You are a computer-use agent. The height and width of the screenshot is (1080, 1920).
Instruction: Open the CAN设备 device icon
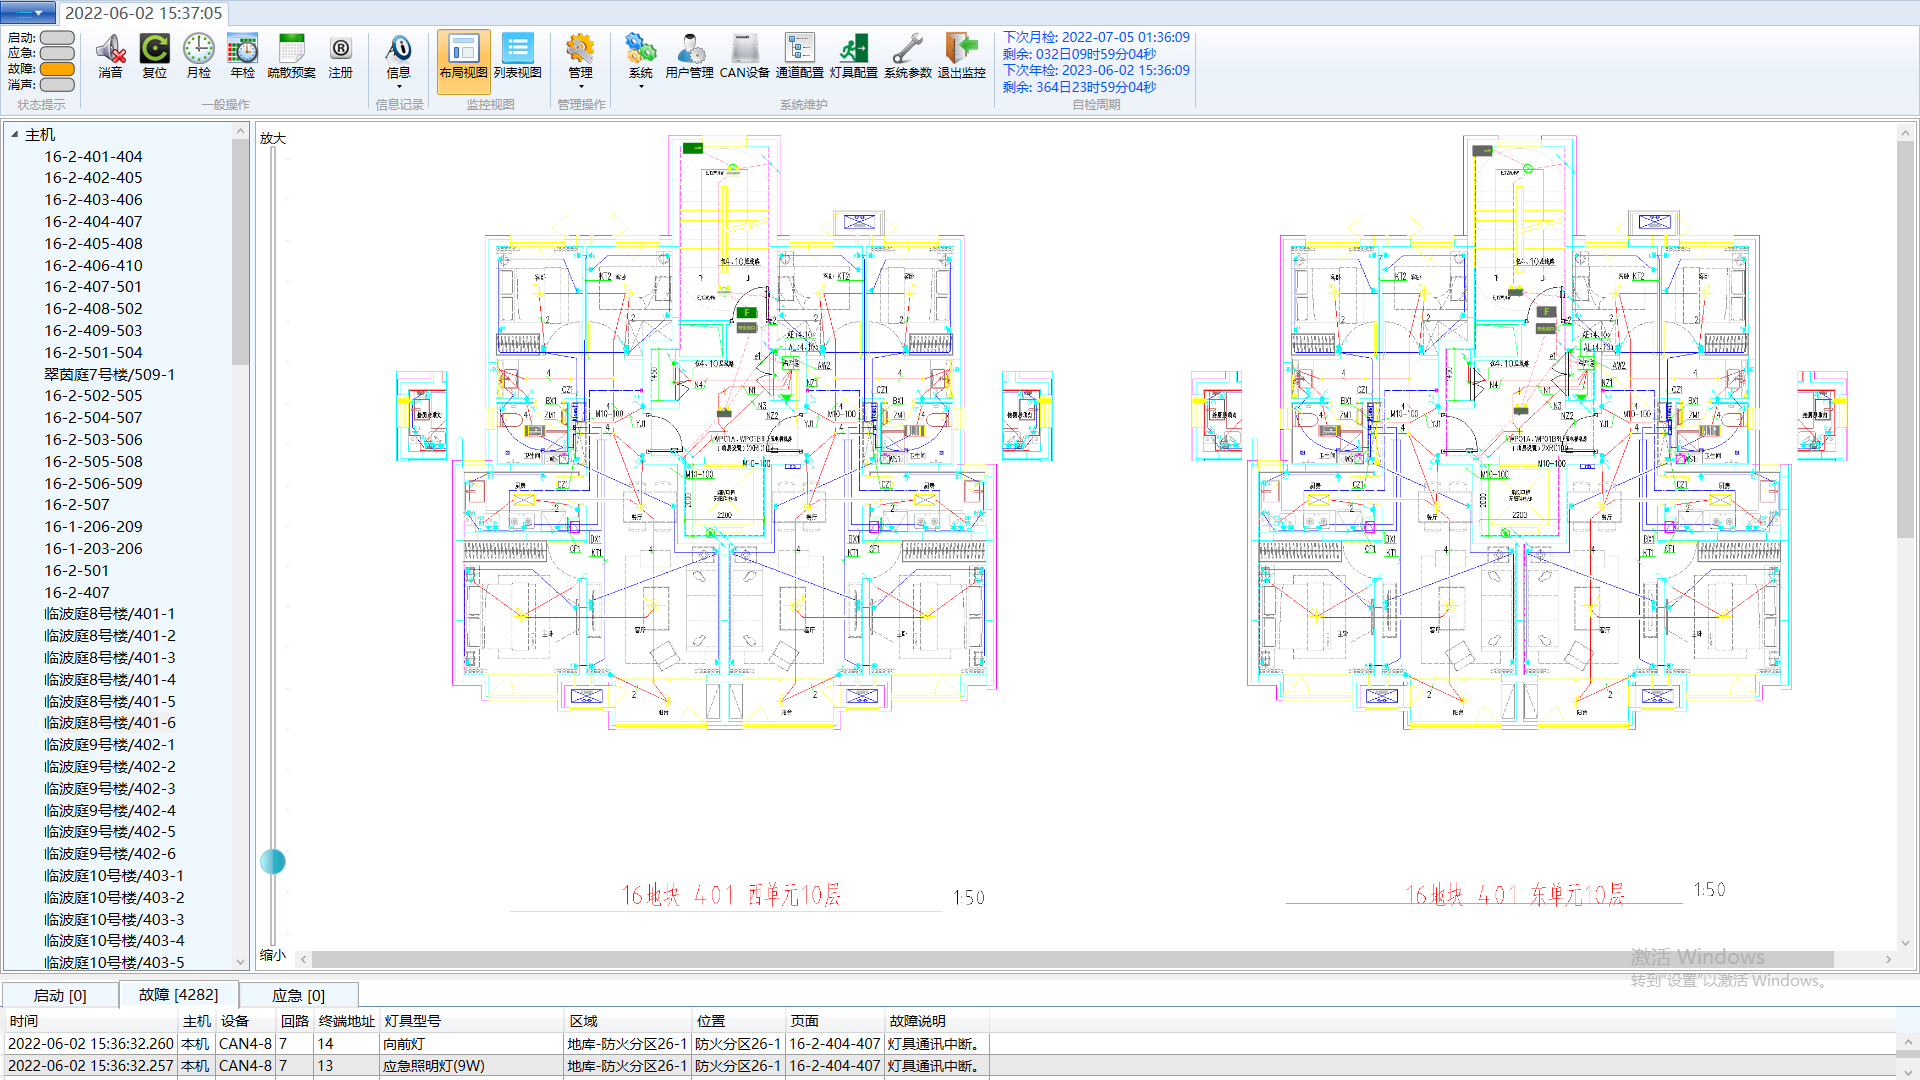pyautogui.click(x=744, y=56)
